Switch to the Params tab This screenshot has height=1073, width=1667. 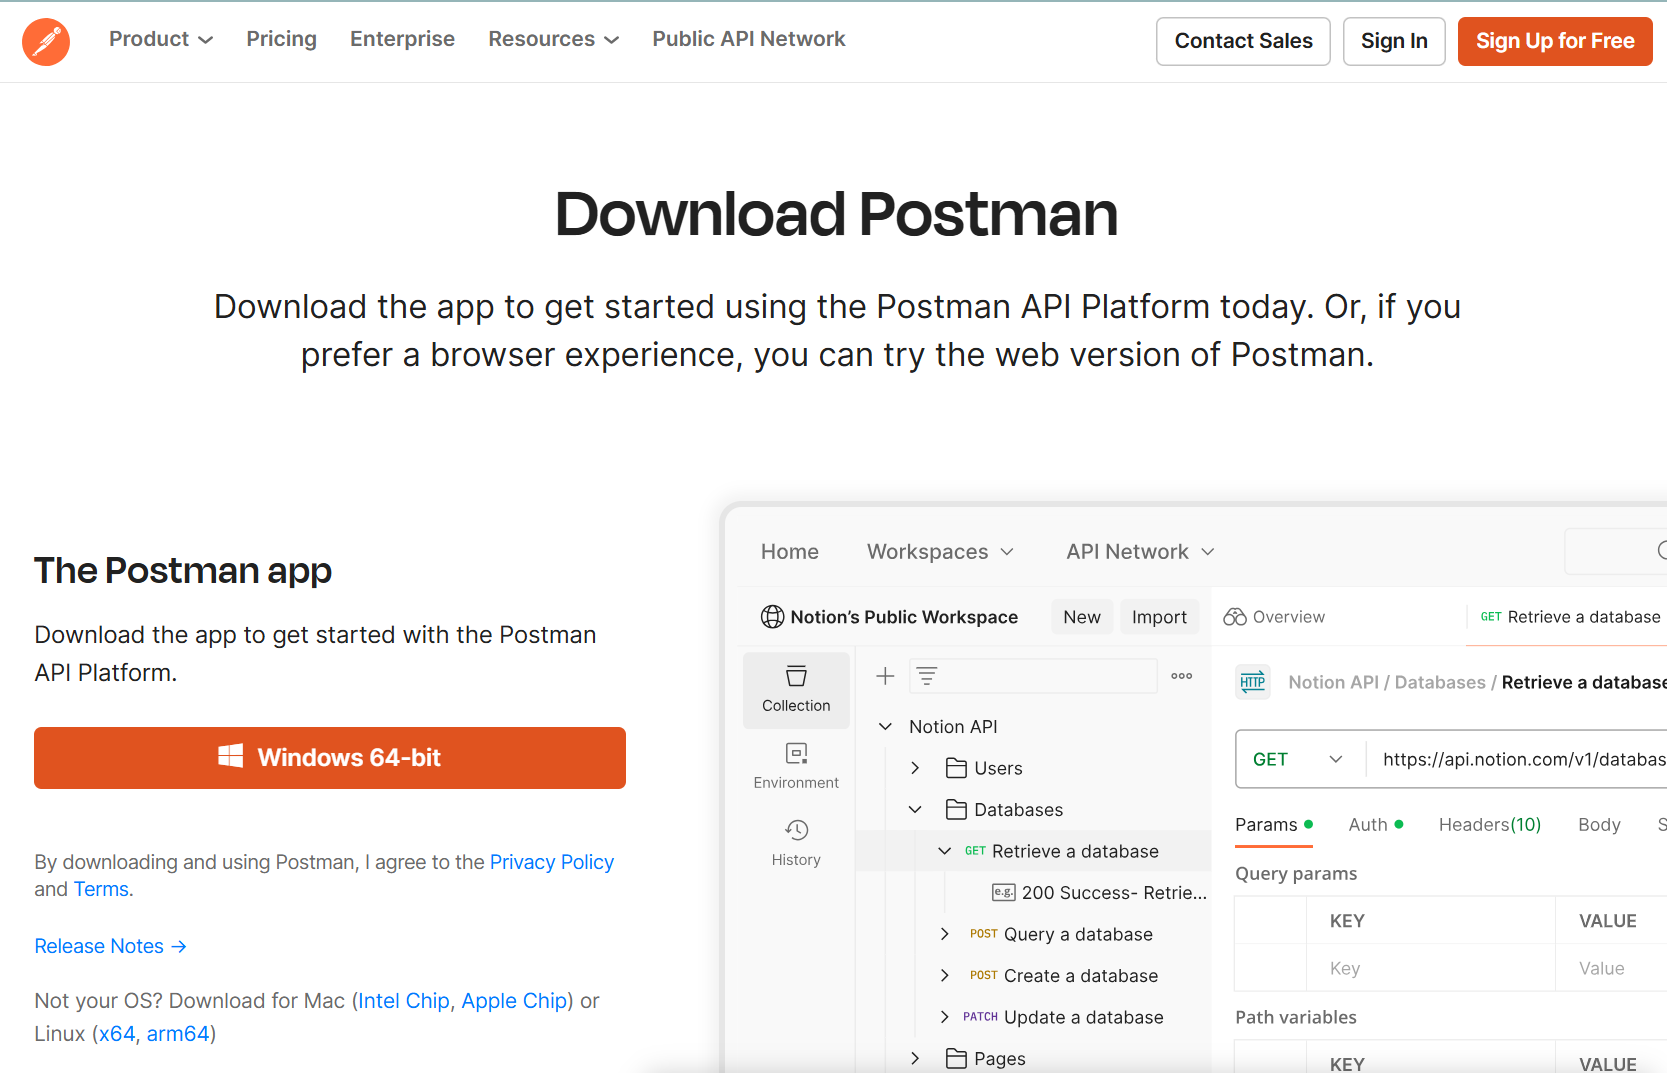(1273, 825)
